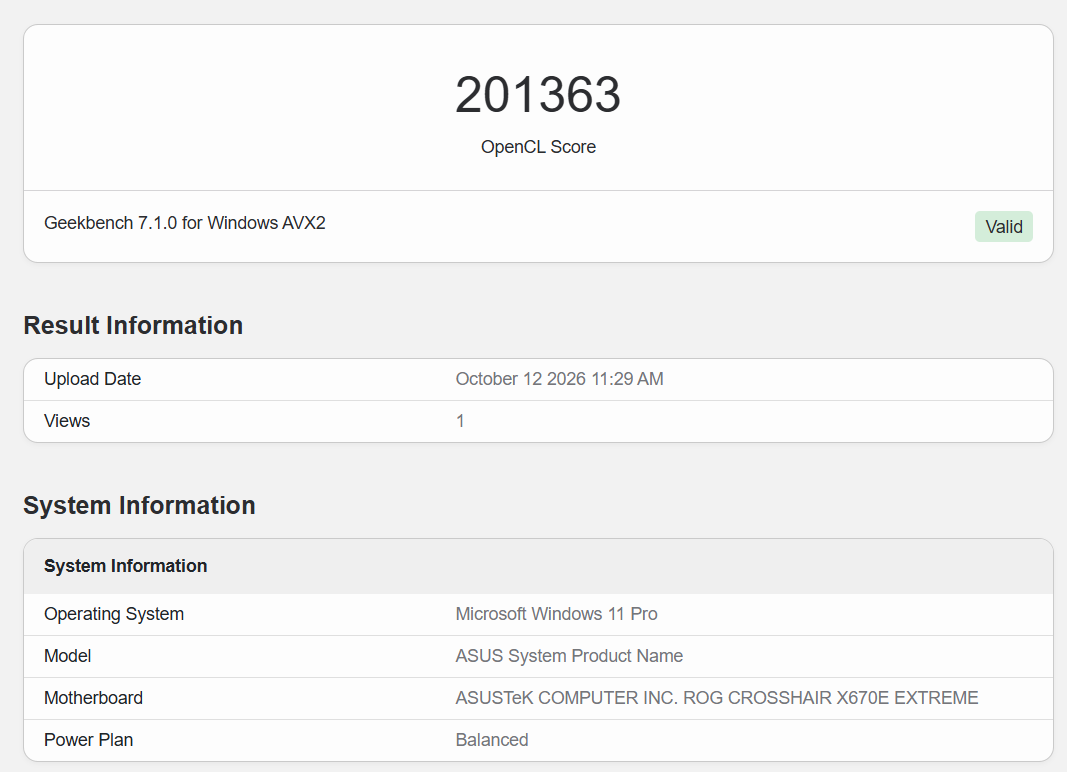This screenshot has width=1067, height=772.
Task: Click the OpenCL score value 201363
Action: pyautogui.click(x=538, y=95)
